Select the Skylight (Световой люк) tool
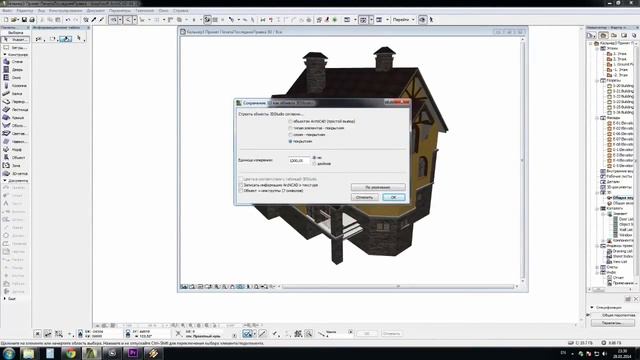The height and width of the screenshot is (360, 640). coord(15,133)
